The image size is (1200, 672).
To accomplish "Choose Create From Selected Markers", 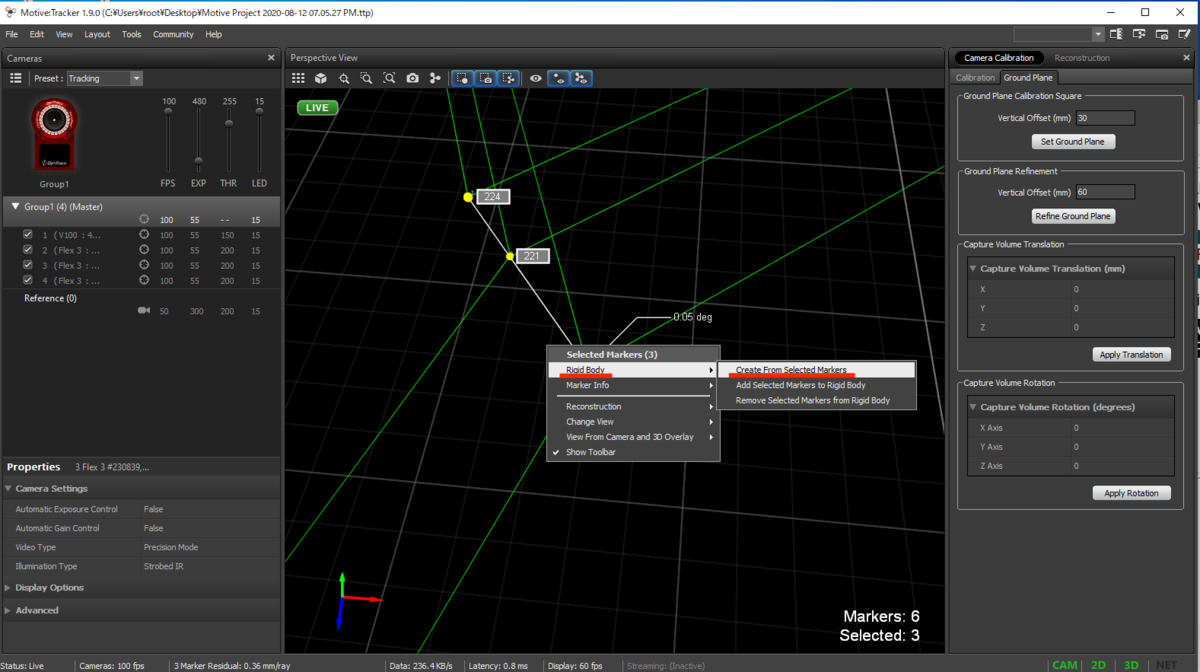I will (x=816, y=370).
